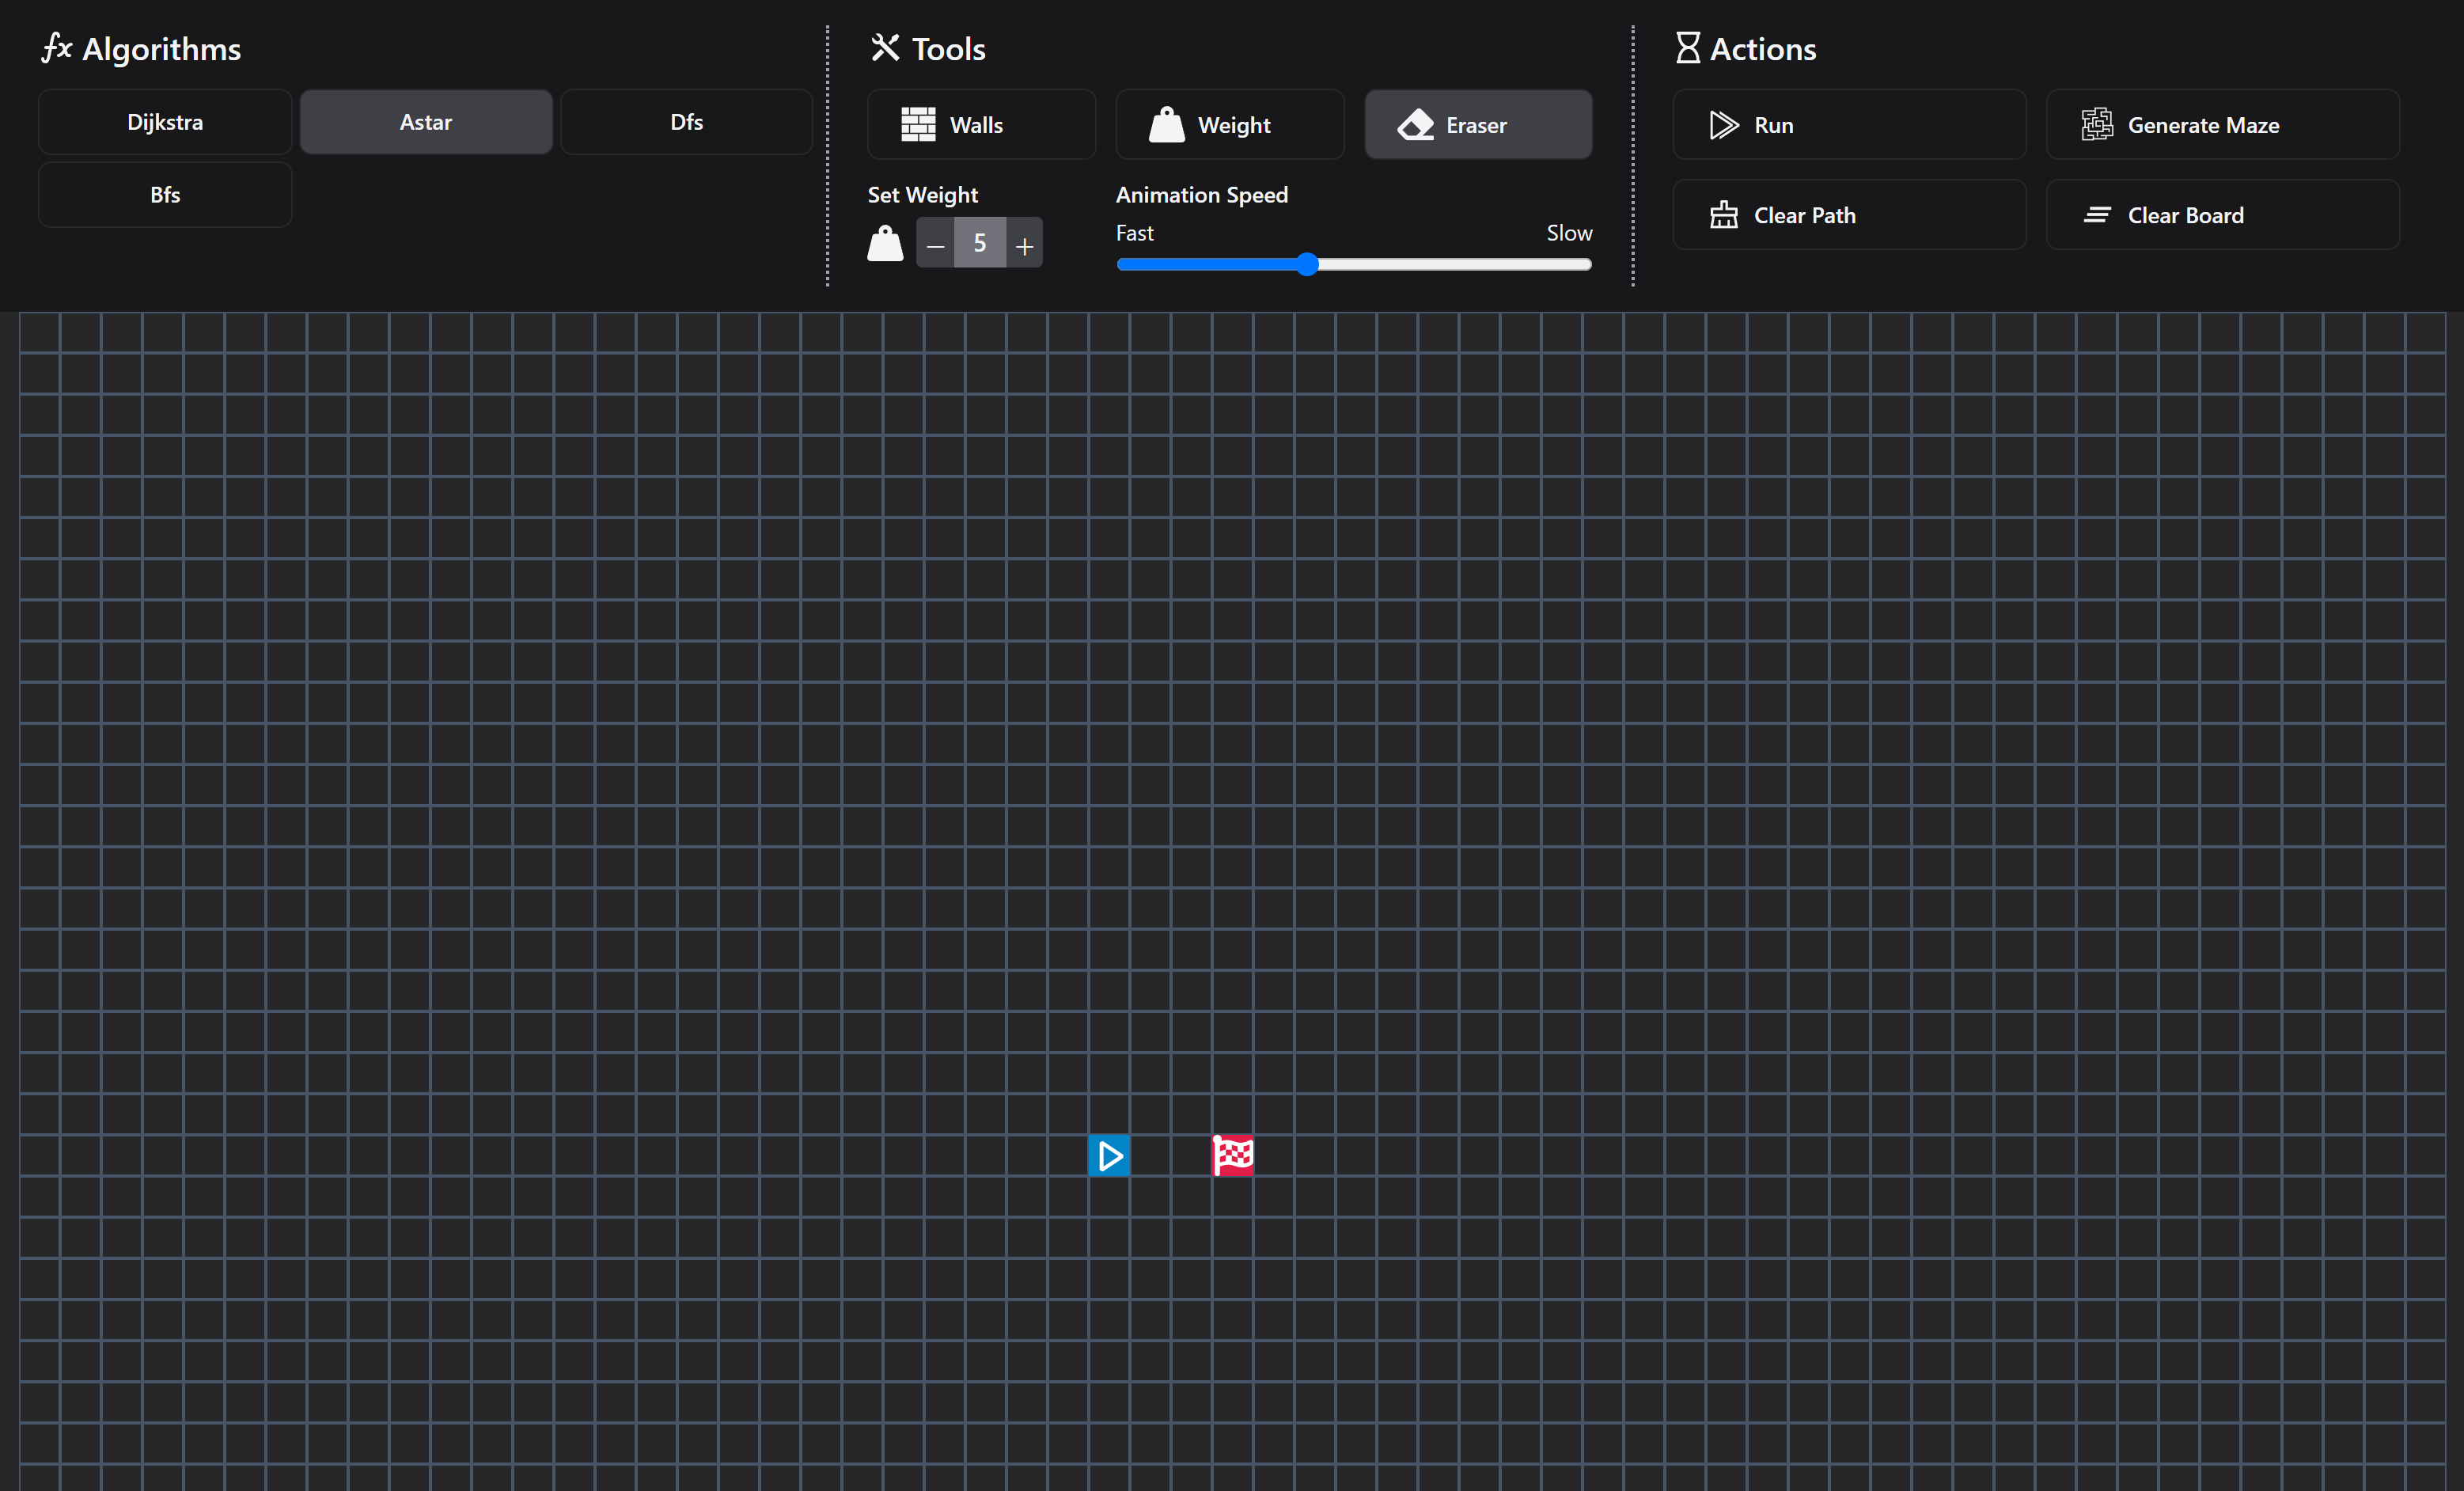Click the red finish flag node
The image size is (2464, 1491).
point(1233,1156)
